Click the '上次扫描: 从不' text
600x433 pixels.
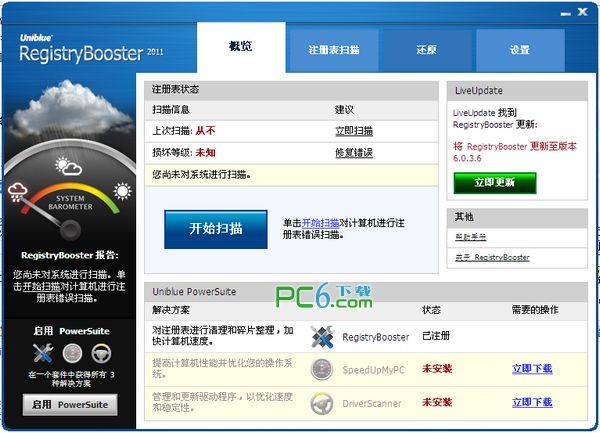point(184,131)
